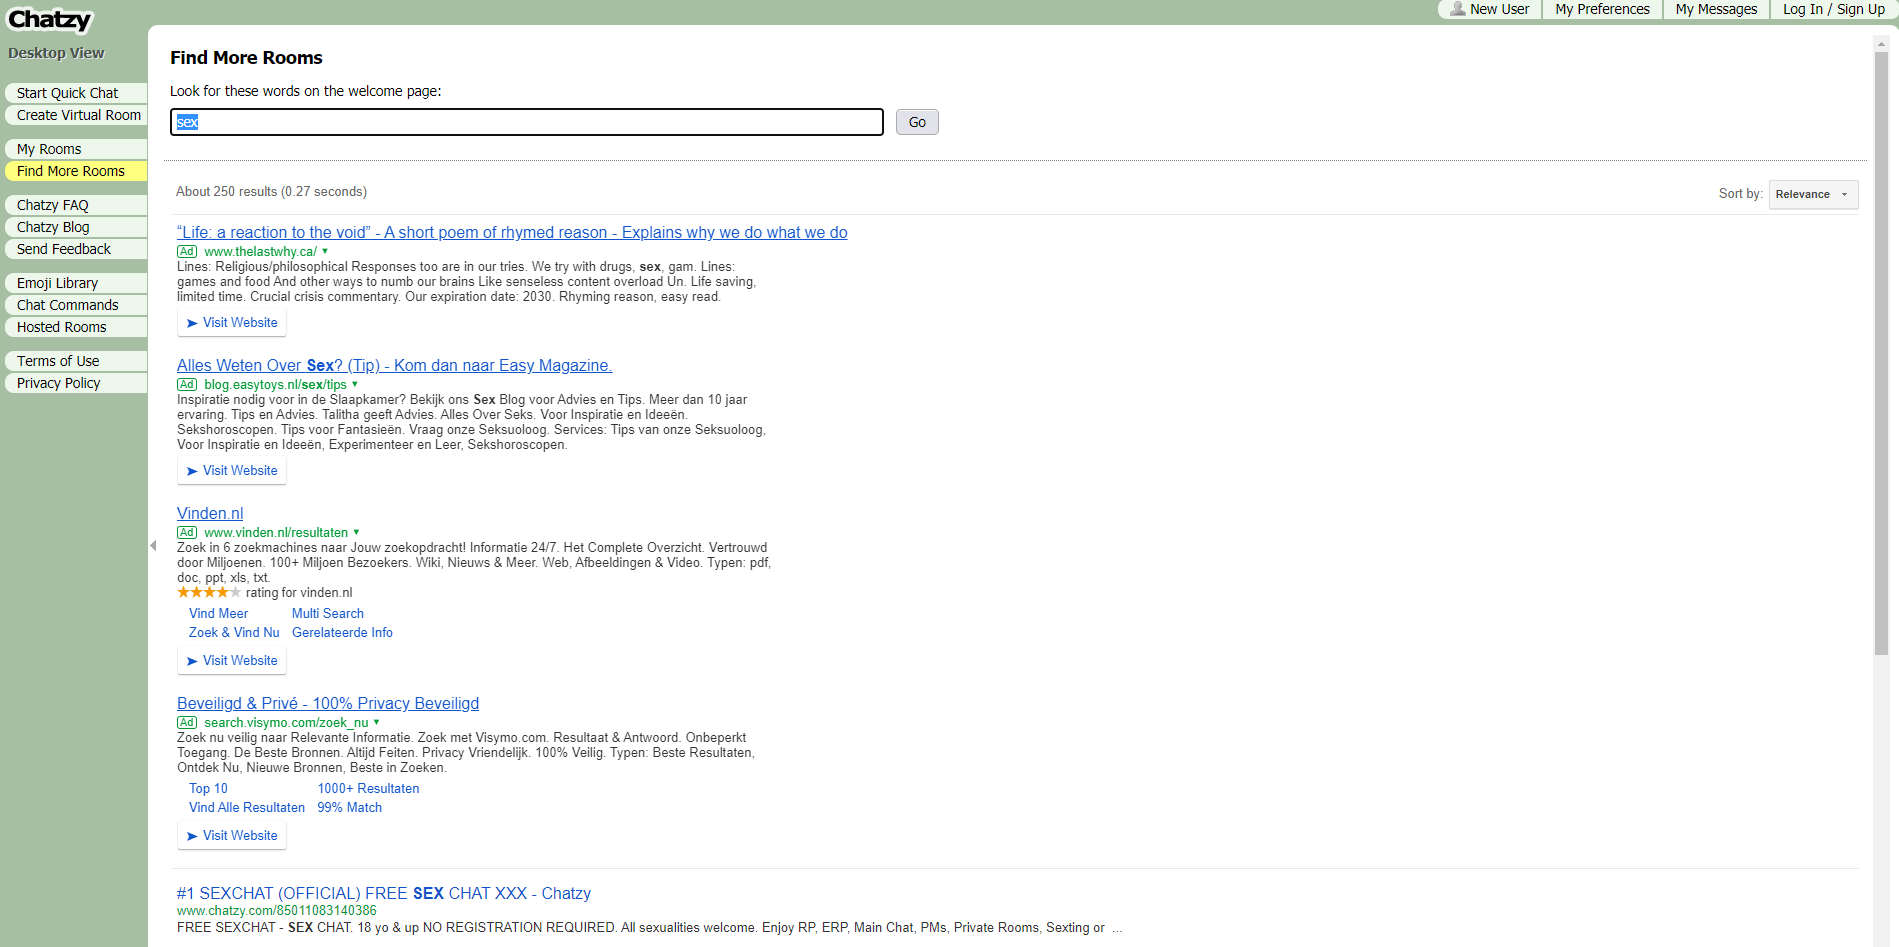Collapse the sidebar with the arrow handle
This screenshot has height=947, width=1899.
tap(153, 546)
